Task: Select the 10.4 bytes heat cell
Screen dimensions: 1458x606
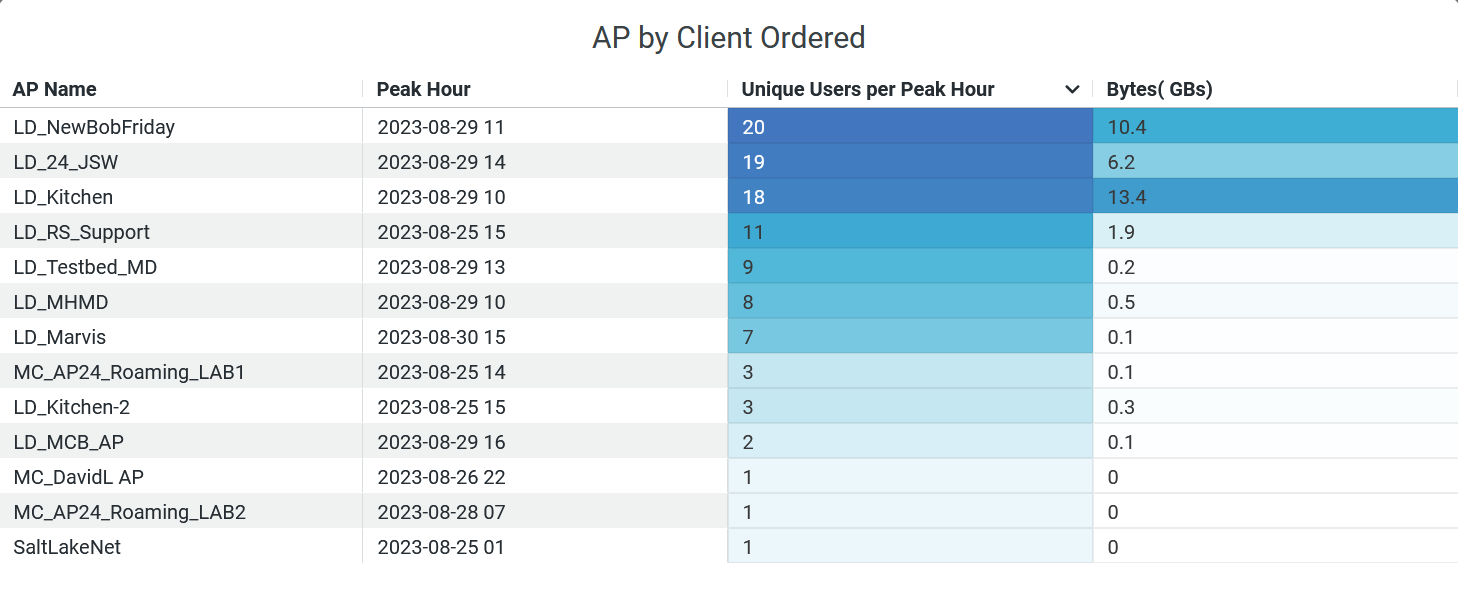Action: pyautogui.click(x=1274, y=127)
